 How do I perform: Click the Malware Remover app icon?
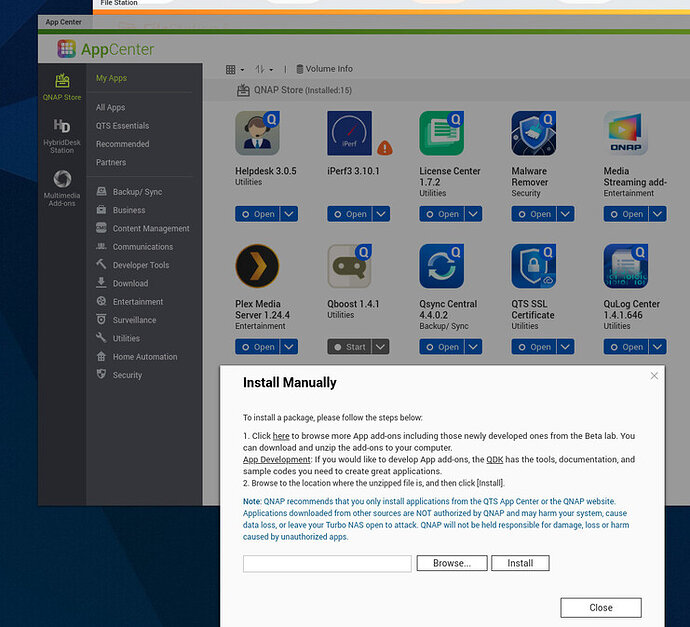(533, 133)
